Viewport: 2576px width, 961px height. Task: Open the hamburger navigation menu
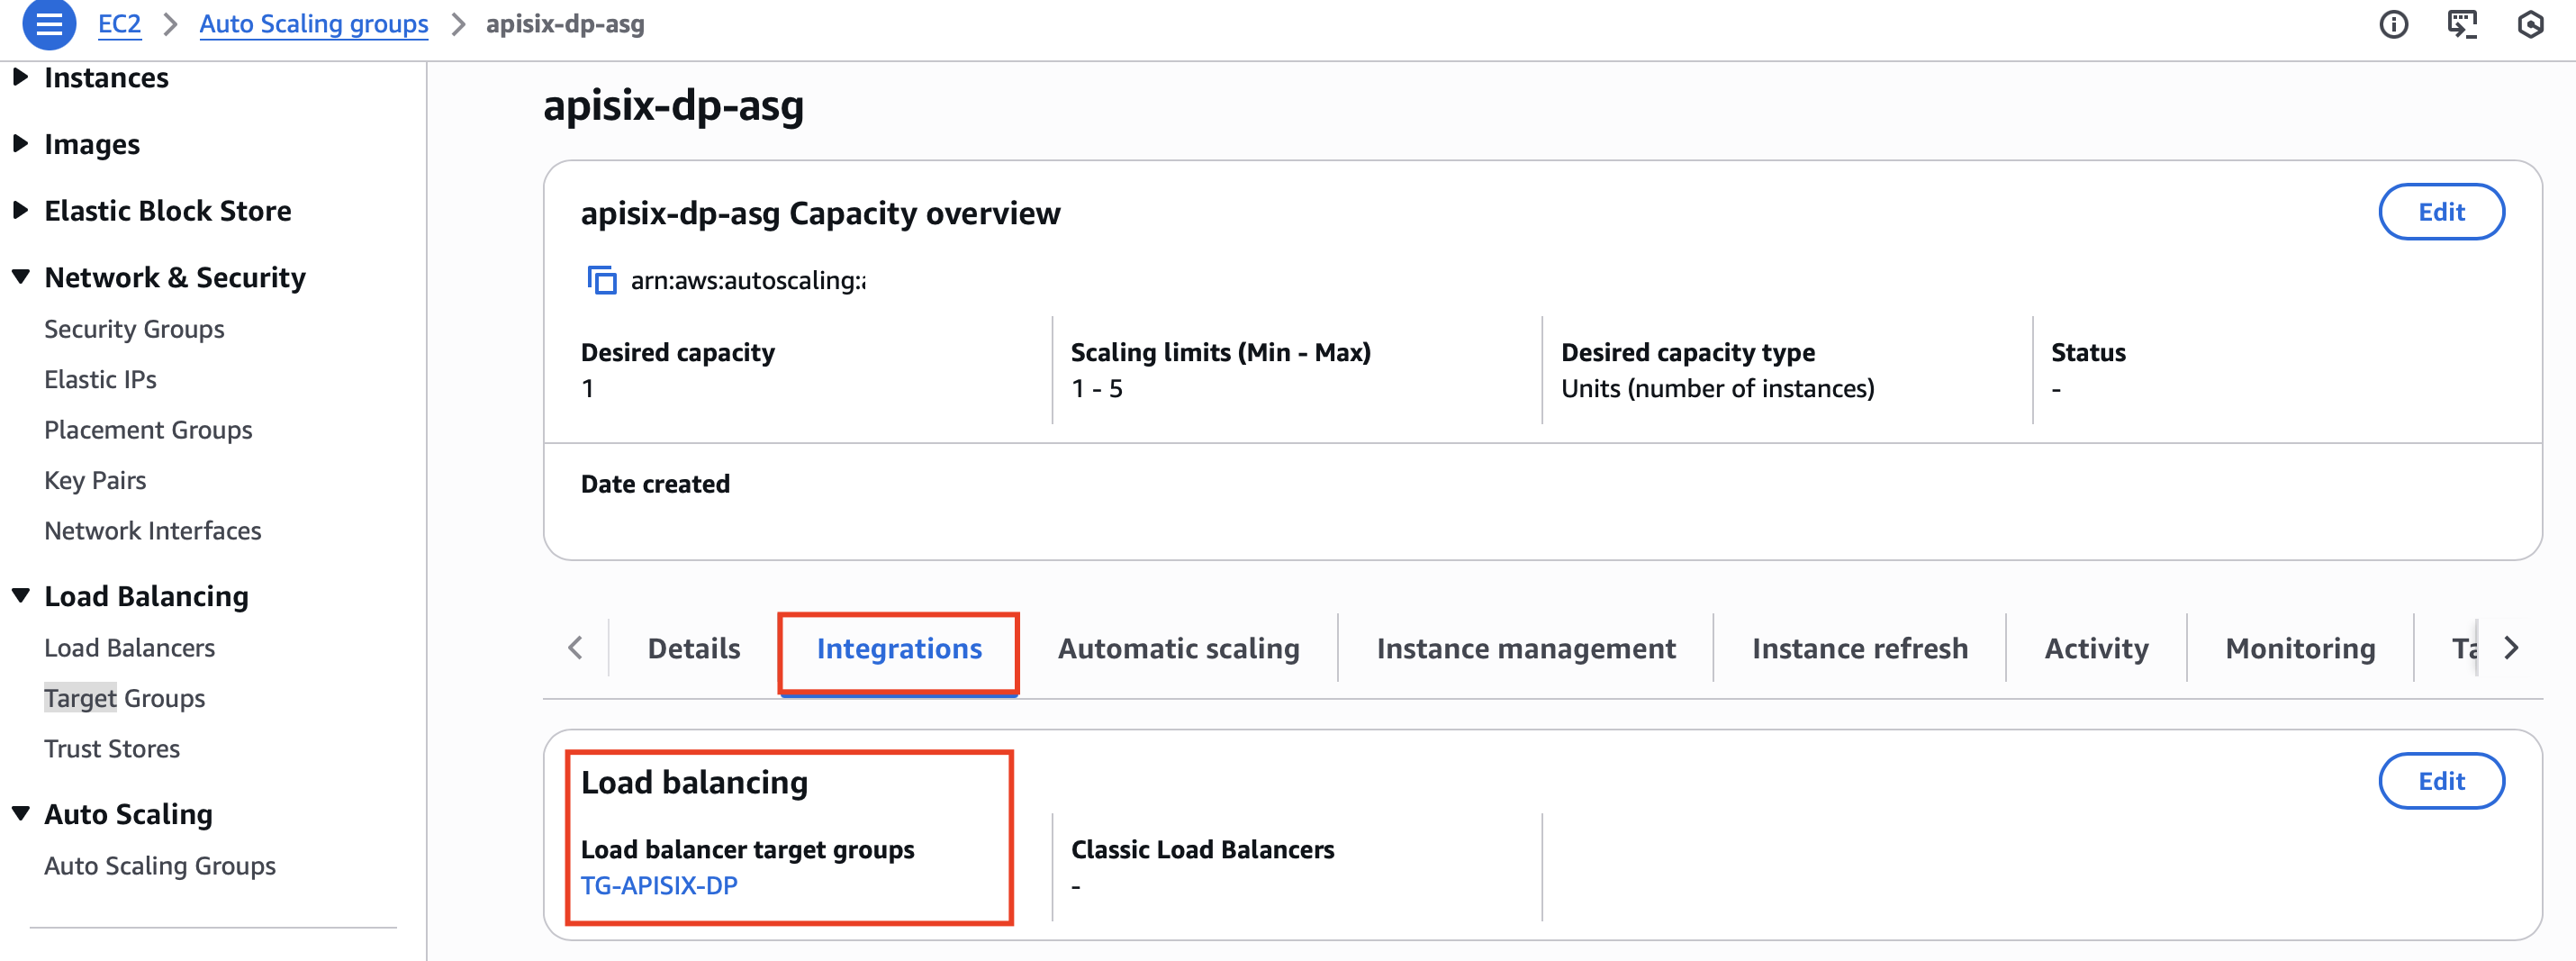[x=49, y=24]
